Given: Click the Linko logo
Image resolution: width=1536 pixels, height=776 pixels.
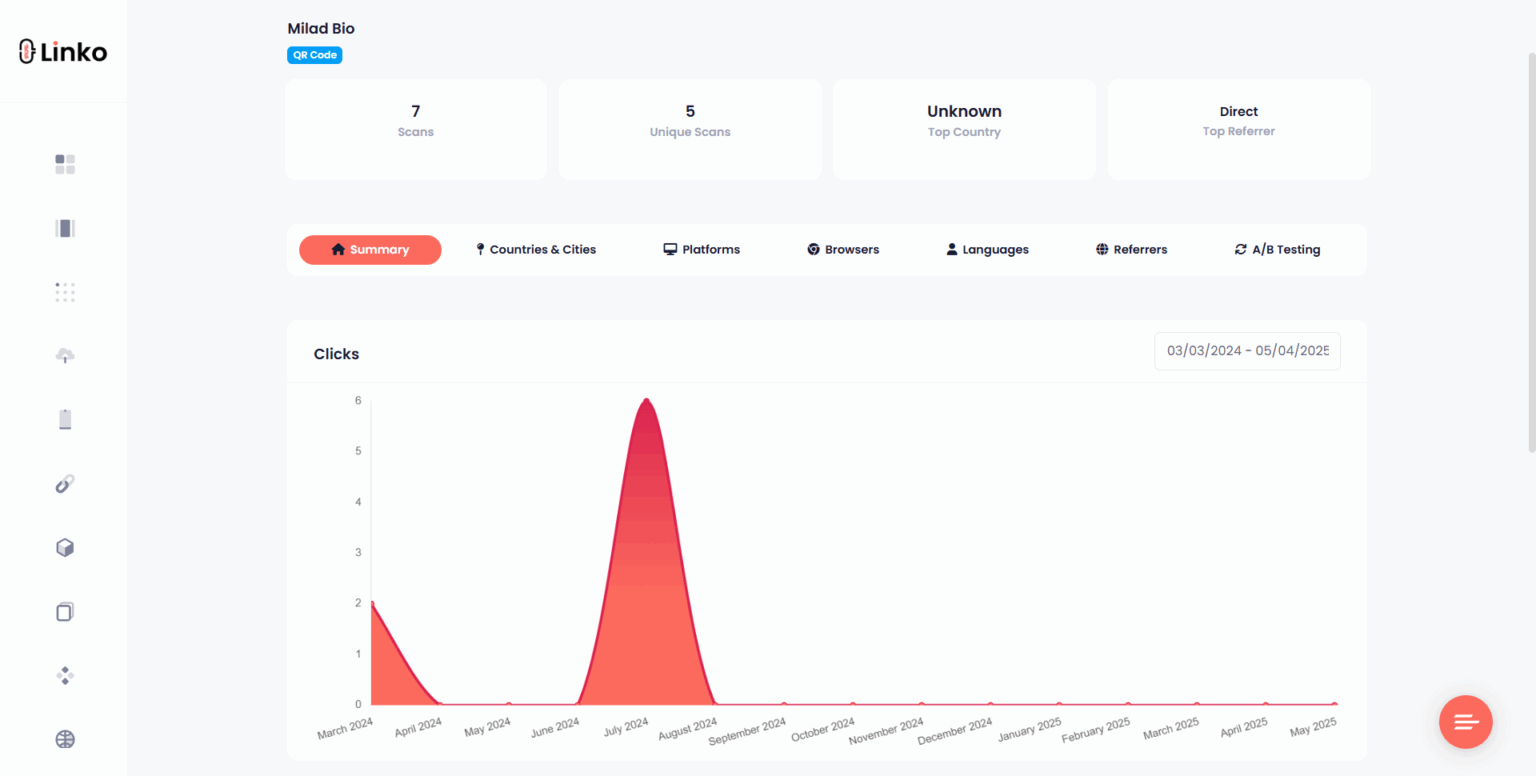Looking at the screenshot, I should click(63, 52).
